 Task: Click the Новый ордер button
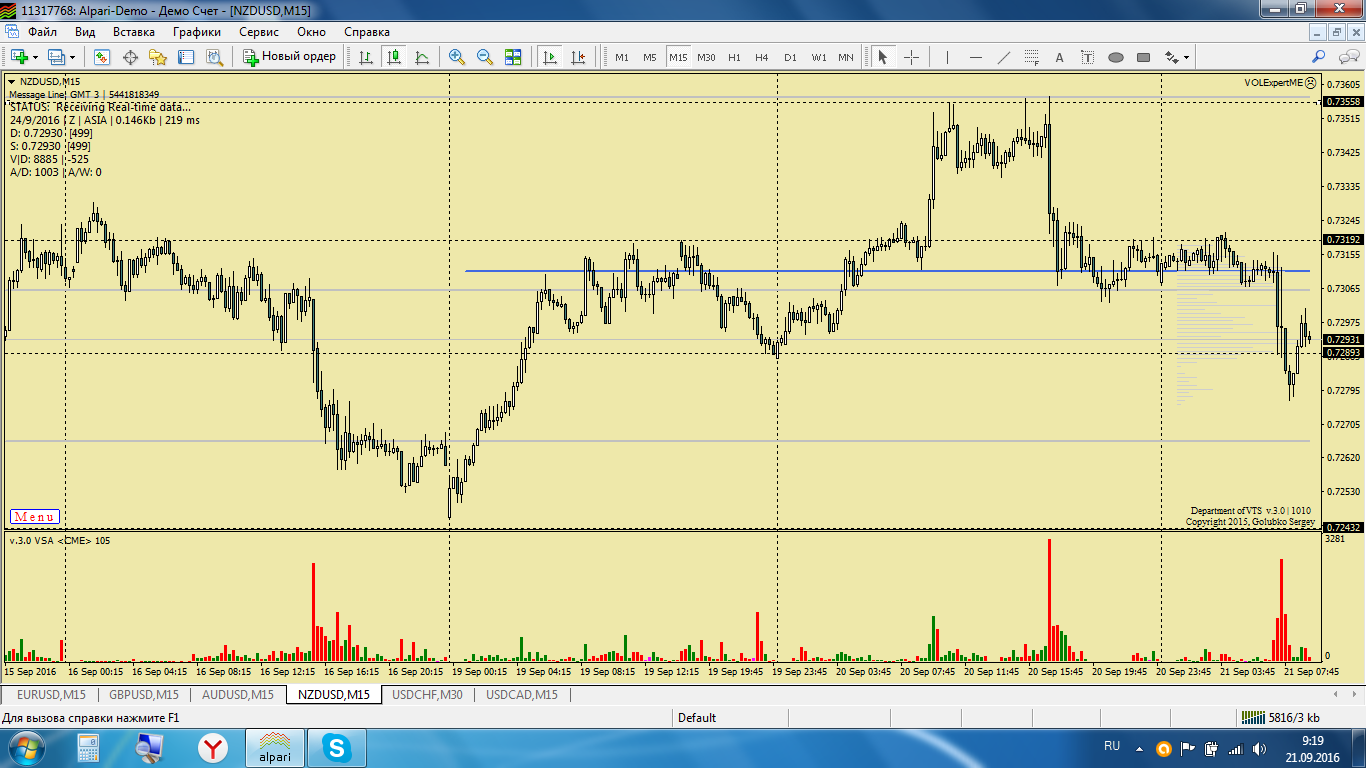point(290,57)
